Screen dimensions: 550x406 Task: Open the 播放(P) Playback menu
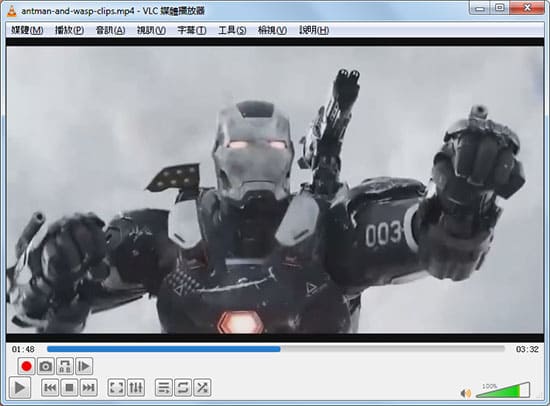pos(69,30)
